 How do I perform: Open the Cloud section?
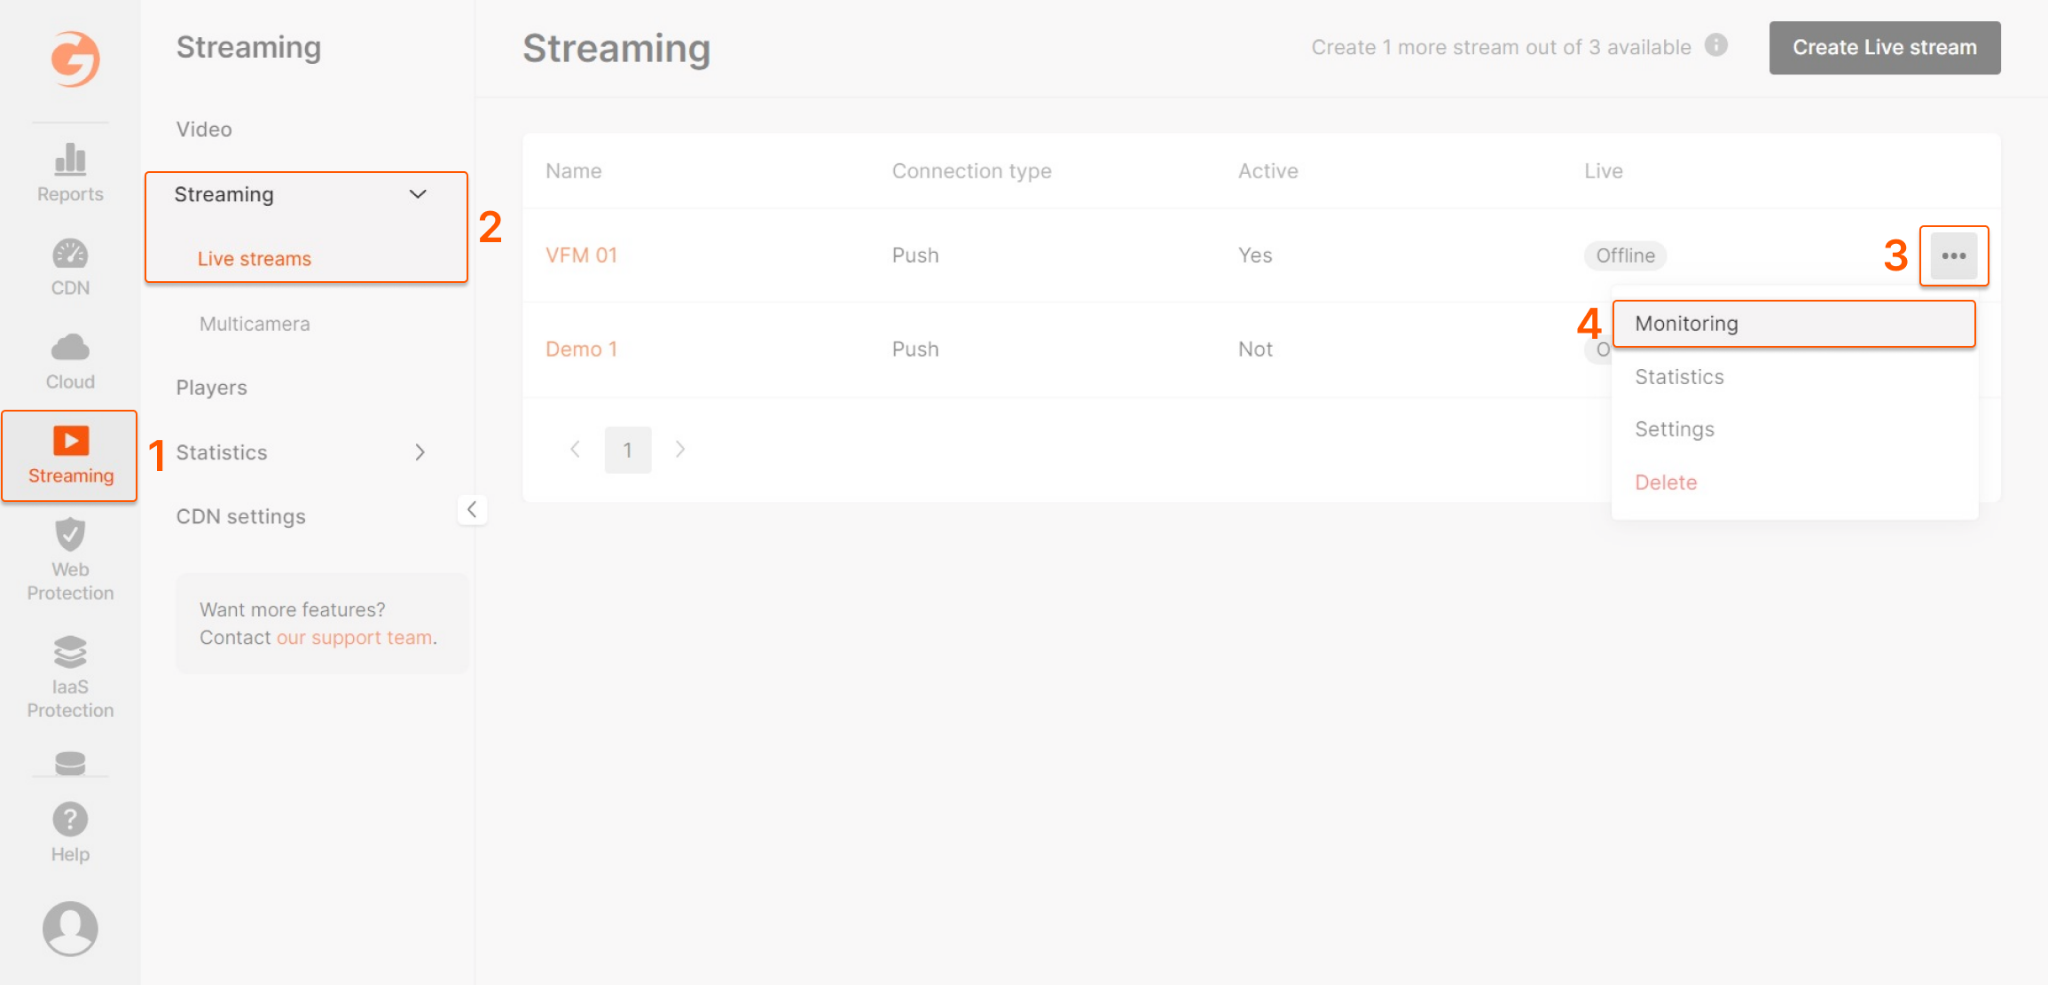pyautogui.click(x=69, y=358)
